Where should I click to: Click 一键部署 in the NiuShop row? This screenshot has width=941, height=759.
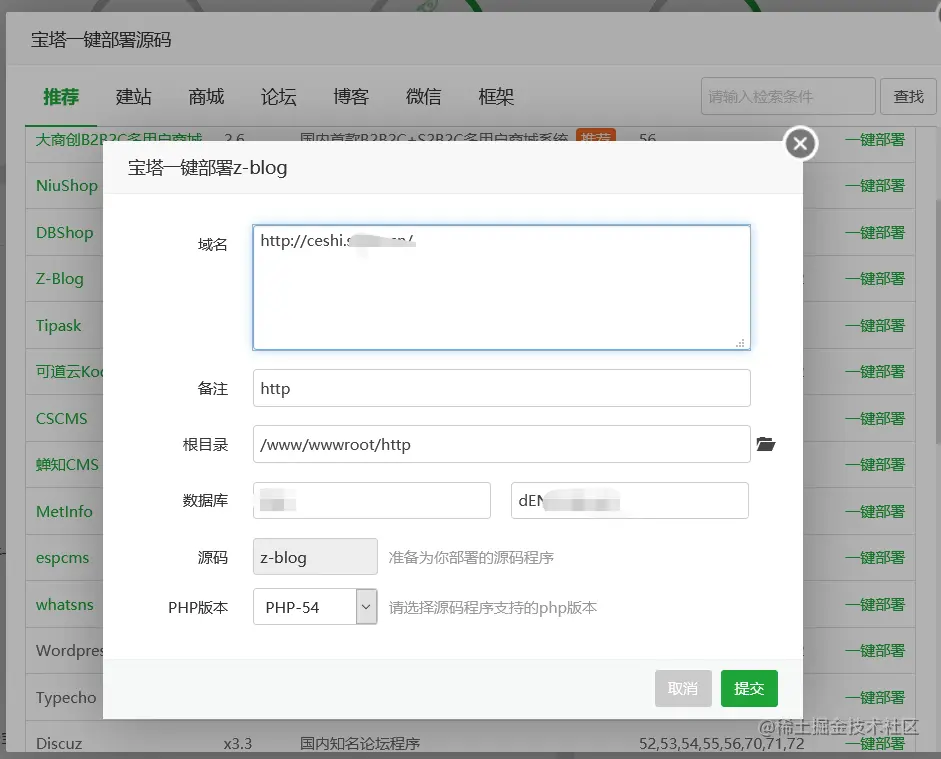[874, 185]
